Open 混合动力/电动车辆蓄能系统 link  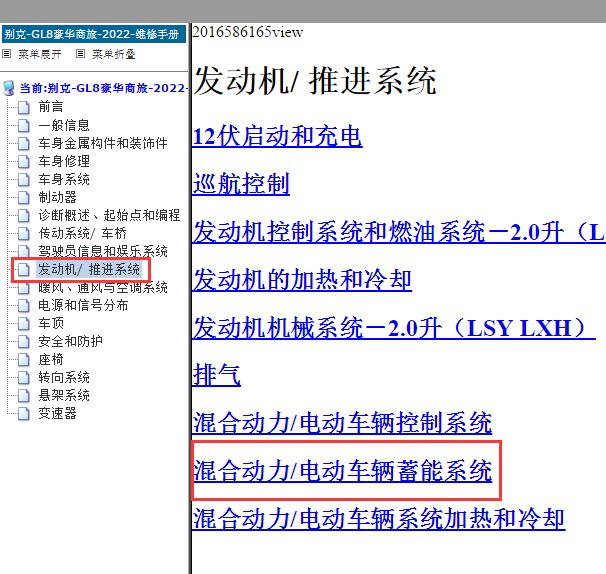(x=342, y=471)
